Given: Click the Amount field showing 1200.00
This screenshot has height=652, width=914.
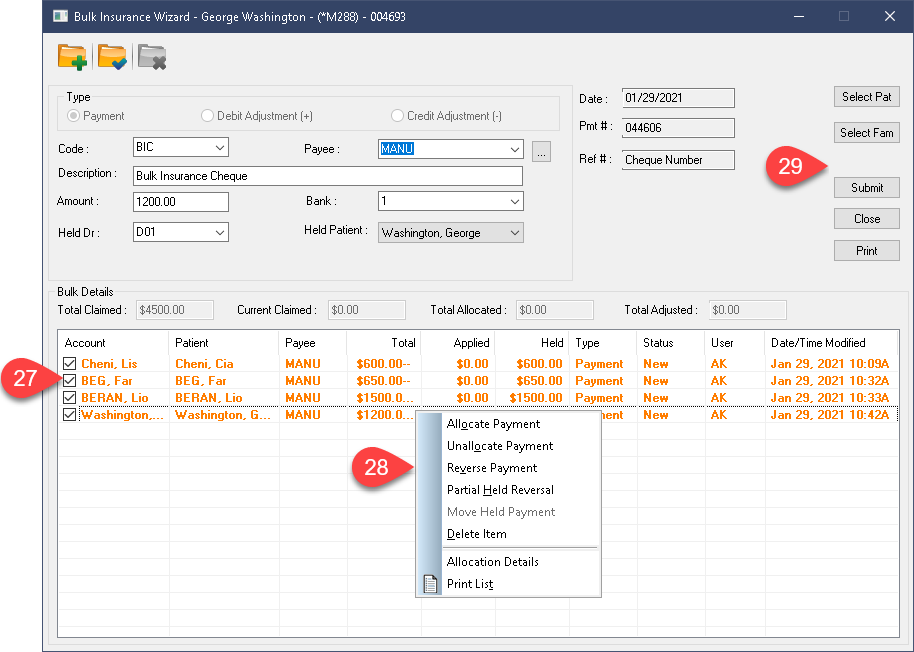Looking at the screenshot, I should point(181,202).
